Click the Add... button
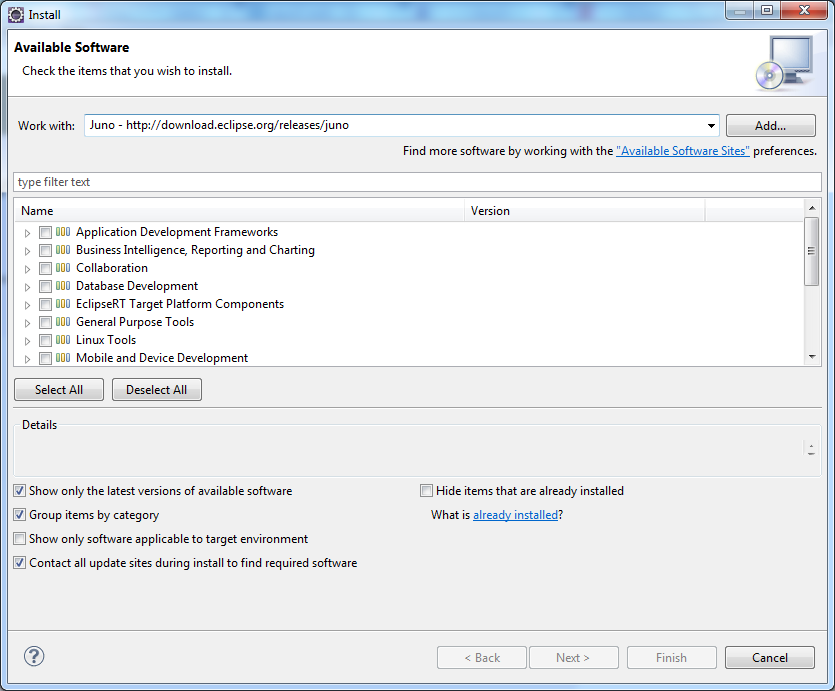835x691 pixels. coord(771,126)
